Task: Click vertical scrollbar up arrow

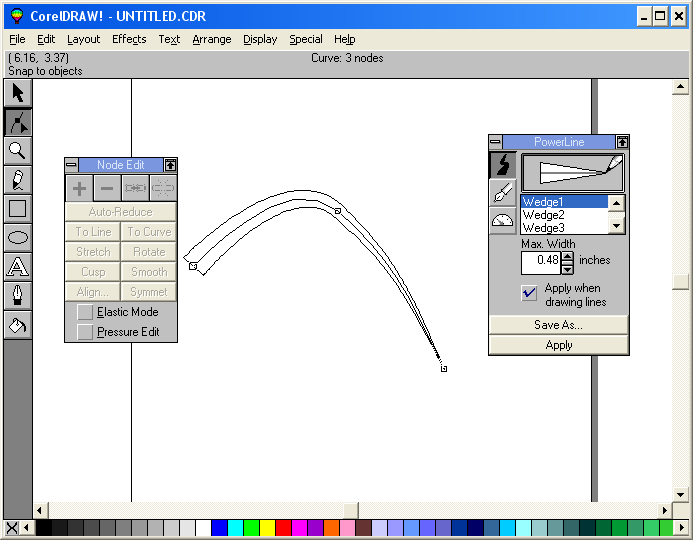Action: 681,87
